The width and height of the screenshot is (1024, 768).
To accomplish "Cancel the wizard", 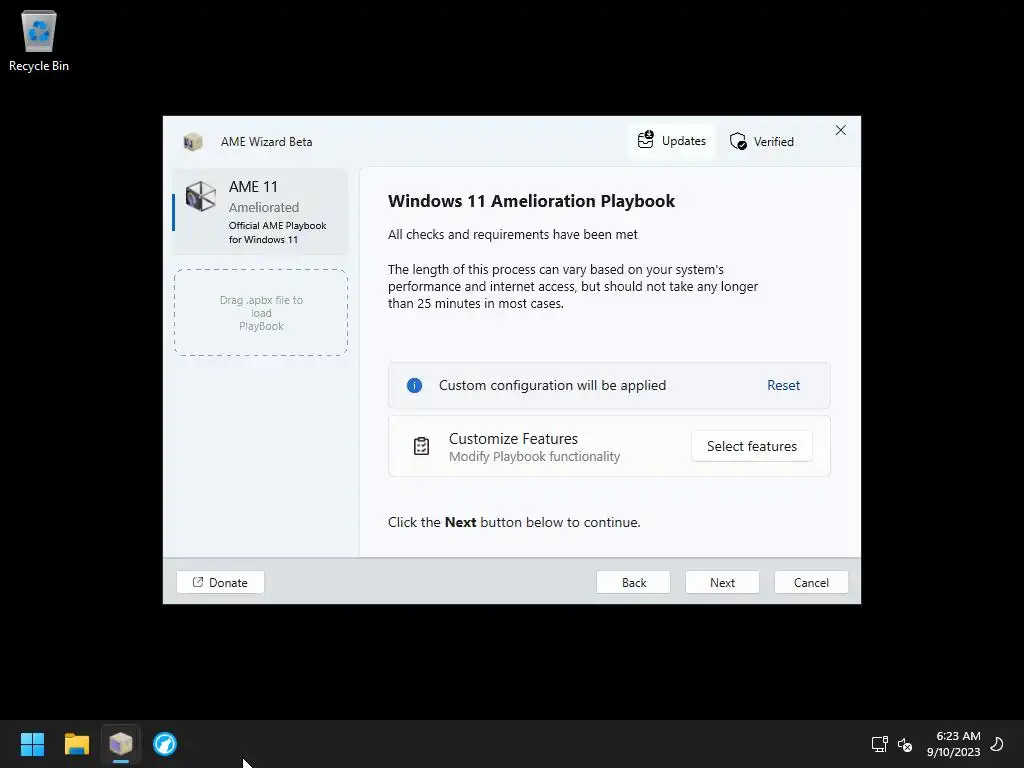I will click(811, 583).
